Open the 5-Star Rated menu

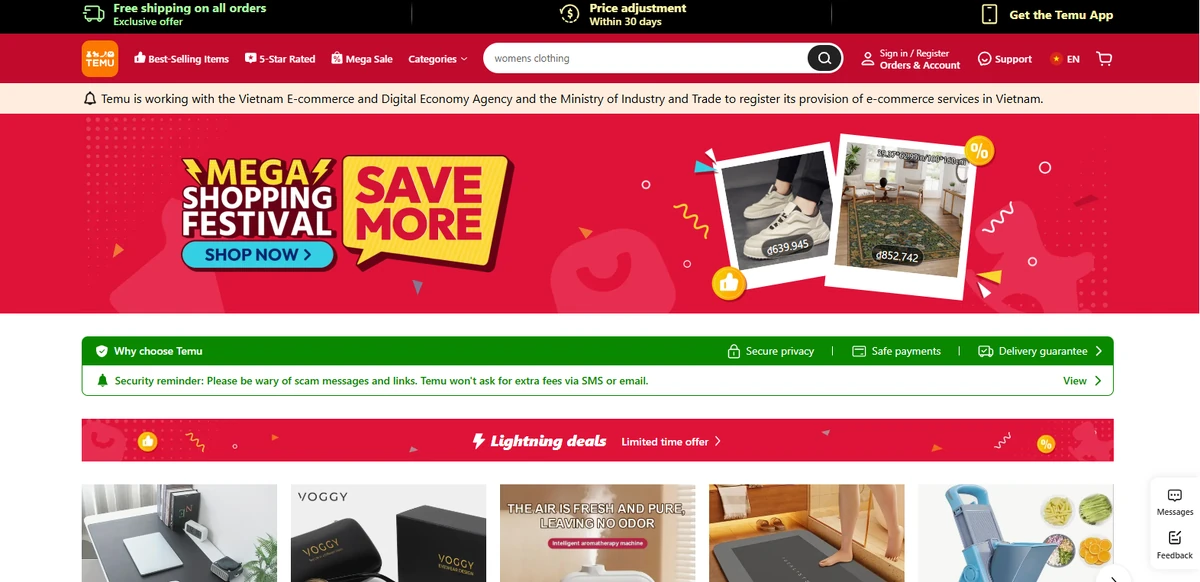[x=280, y=59]
